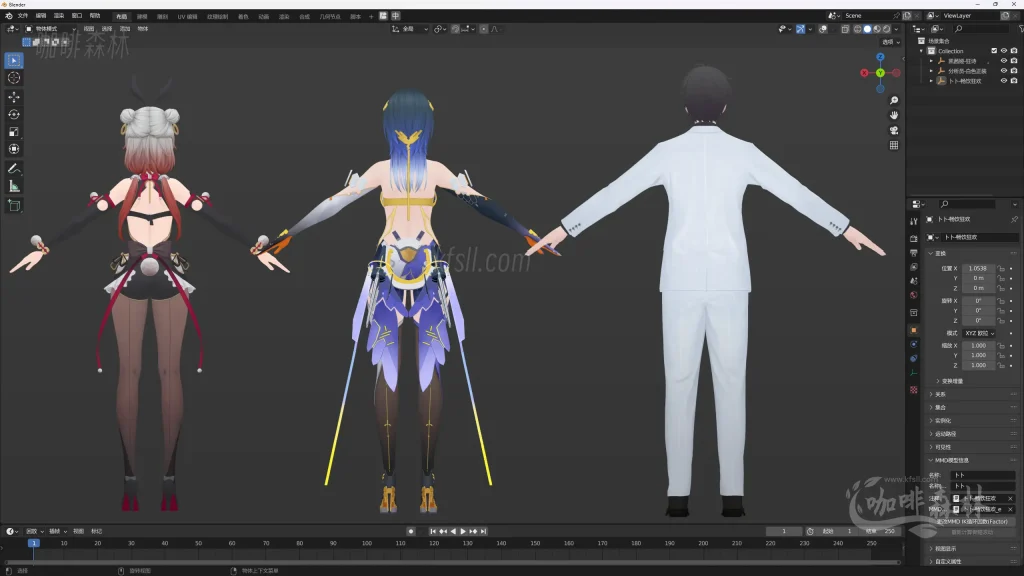
Task: Open the Edit menu
Action: coord(41,16)
